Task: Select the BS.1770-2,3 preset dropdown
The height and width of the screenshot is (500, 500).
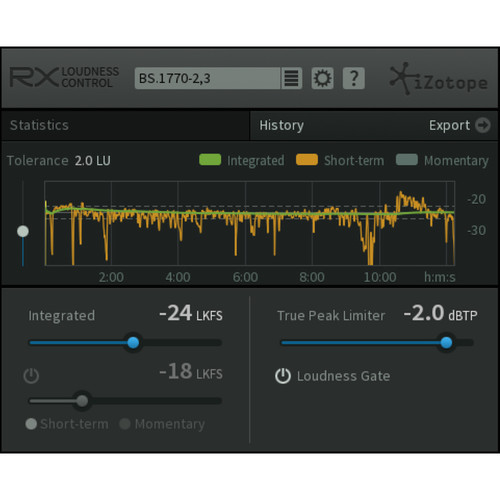Action: click(x=207, y=78)
